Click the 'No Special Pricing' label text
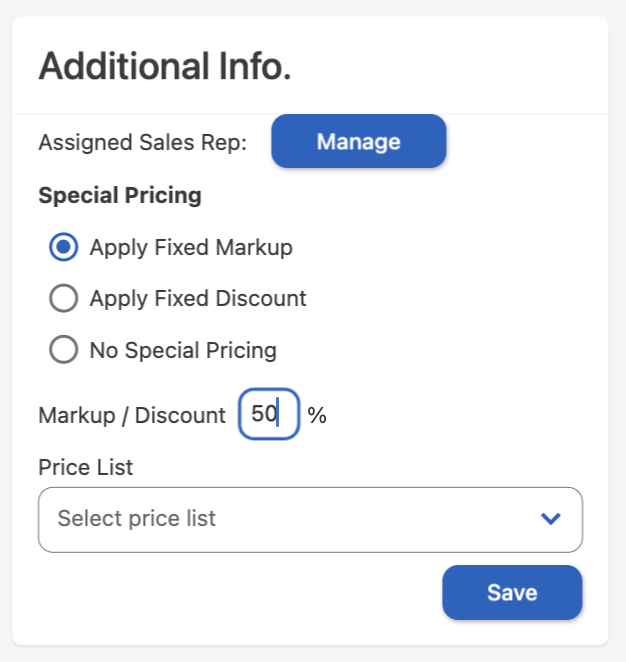This screenshot has width=626, height=662. [183, 350]
